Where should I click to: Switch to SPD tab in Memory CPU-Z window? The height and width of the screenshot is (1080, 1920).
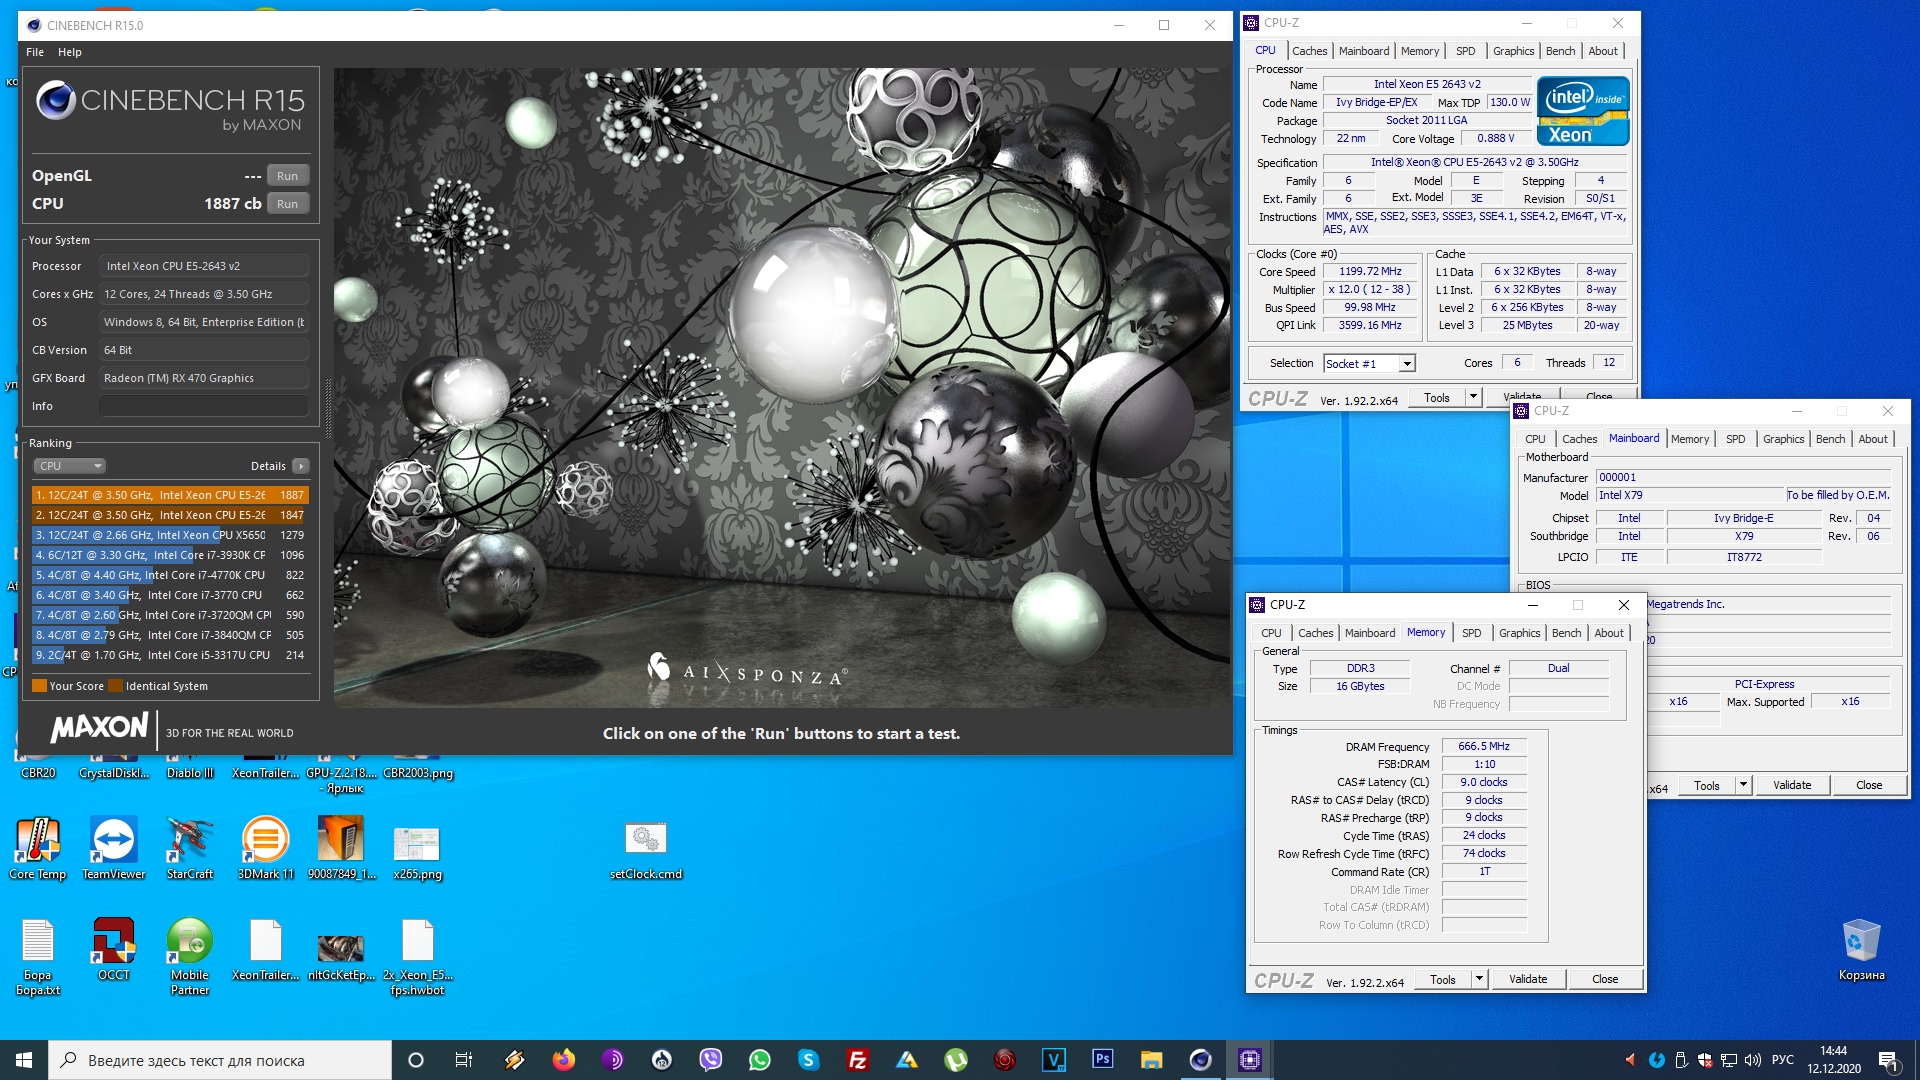(1471, 633)
